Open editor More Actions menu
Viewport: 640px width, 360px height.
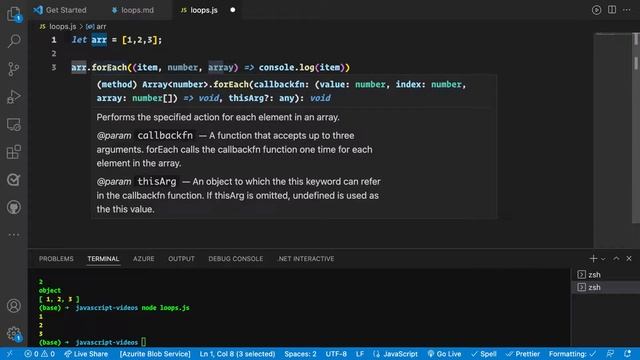627,10
